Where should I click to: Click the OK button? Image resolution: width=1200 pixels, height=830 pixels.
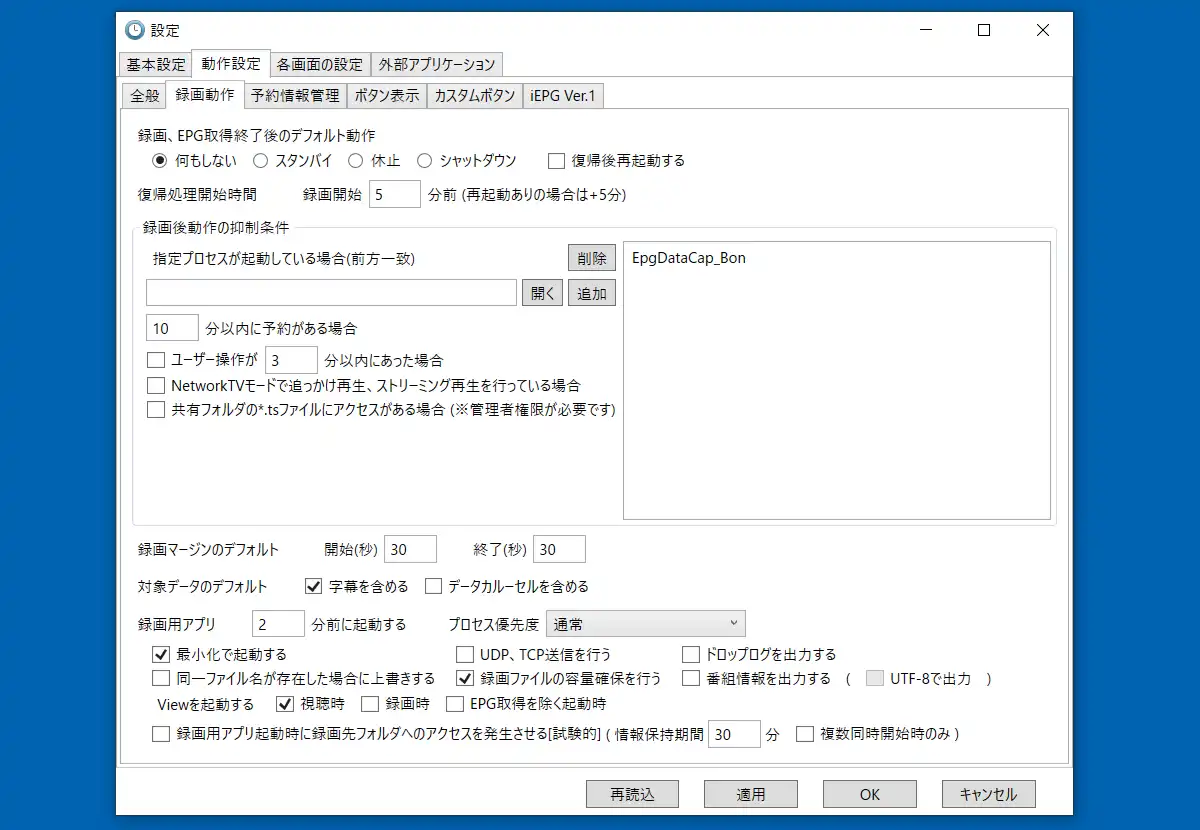click(x=870, y=794)
